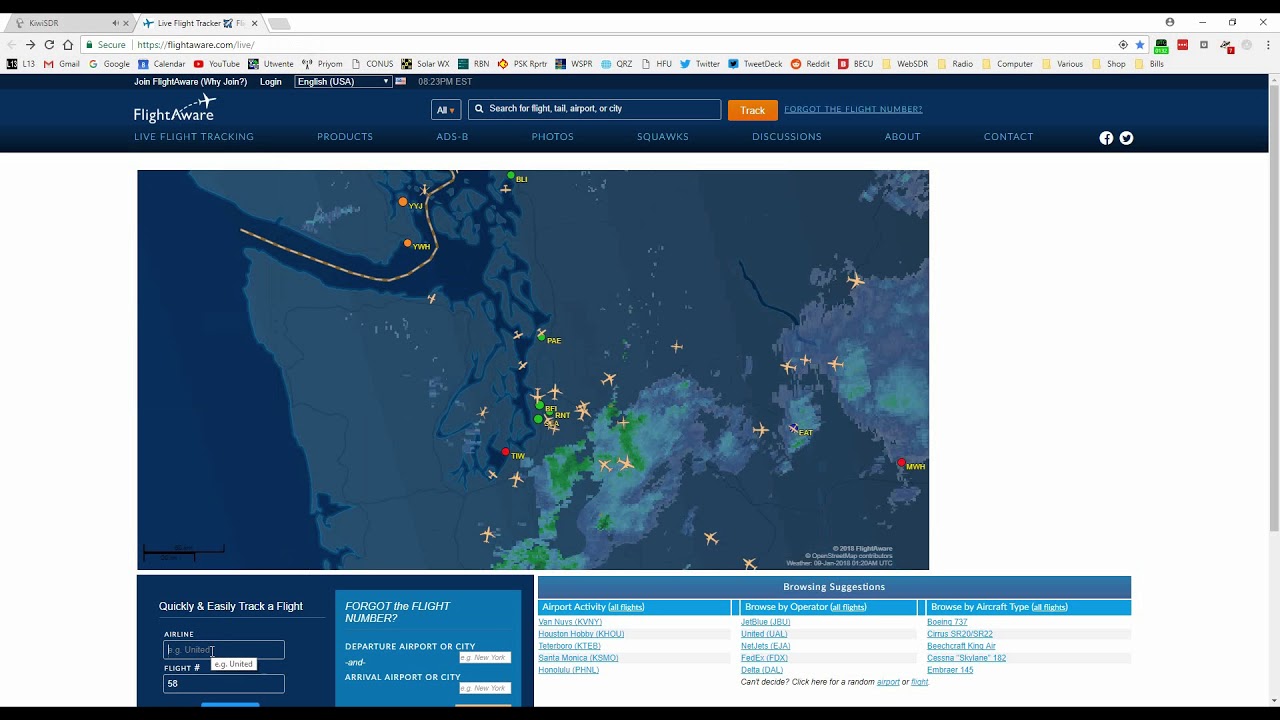Close the Live Flight Tracker tab
Screen dimensions: 1280x720
[254, 23]
